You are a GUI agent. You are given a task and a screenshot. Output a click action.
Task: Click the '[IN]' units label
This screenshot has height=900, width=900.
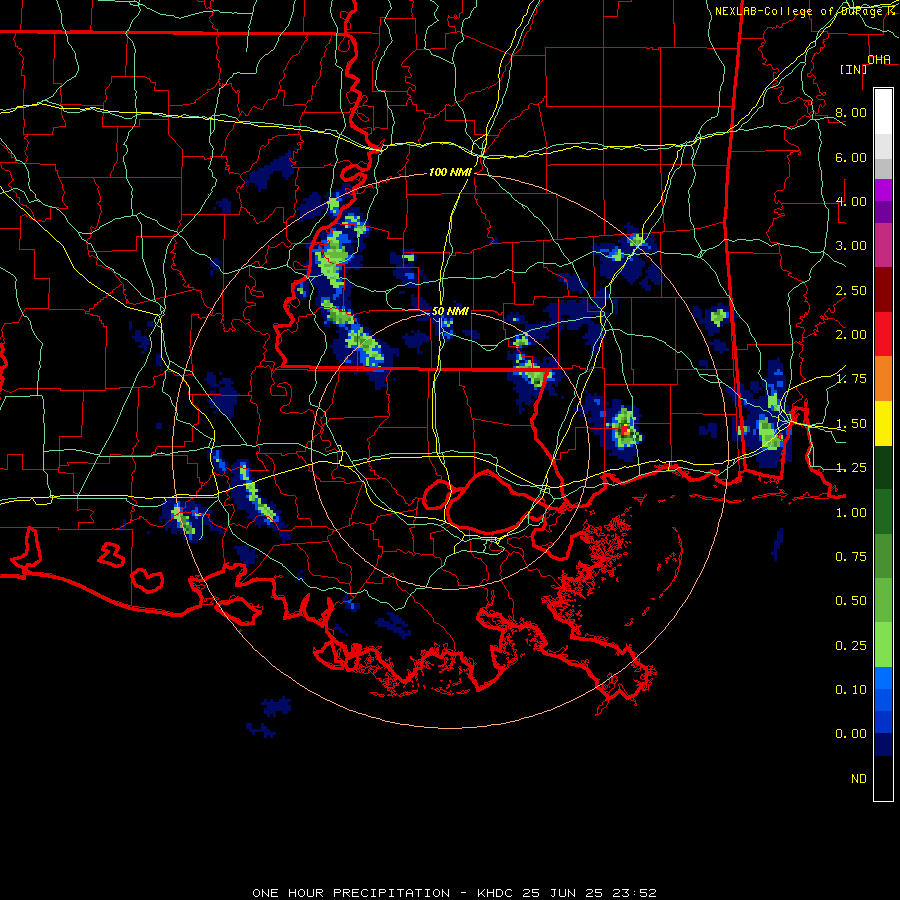click(x=854, y=70)
